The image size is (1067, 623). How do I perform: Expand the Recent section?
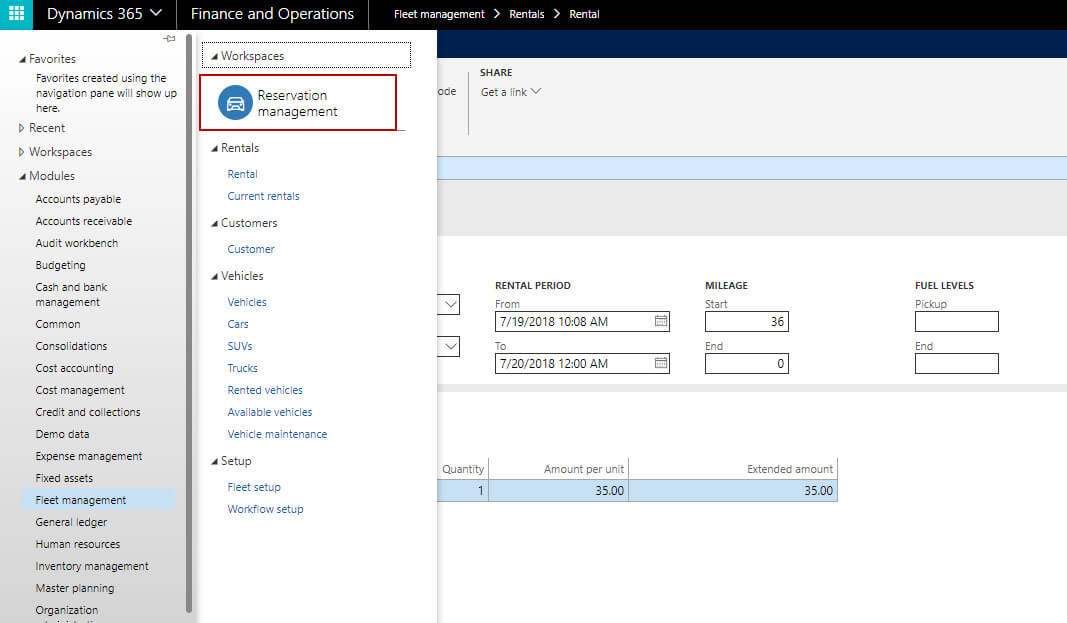[x=22, y=128]
